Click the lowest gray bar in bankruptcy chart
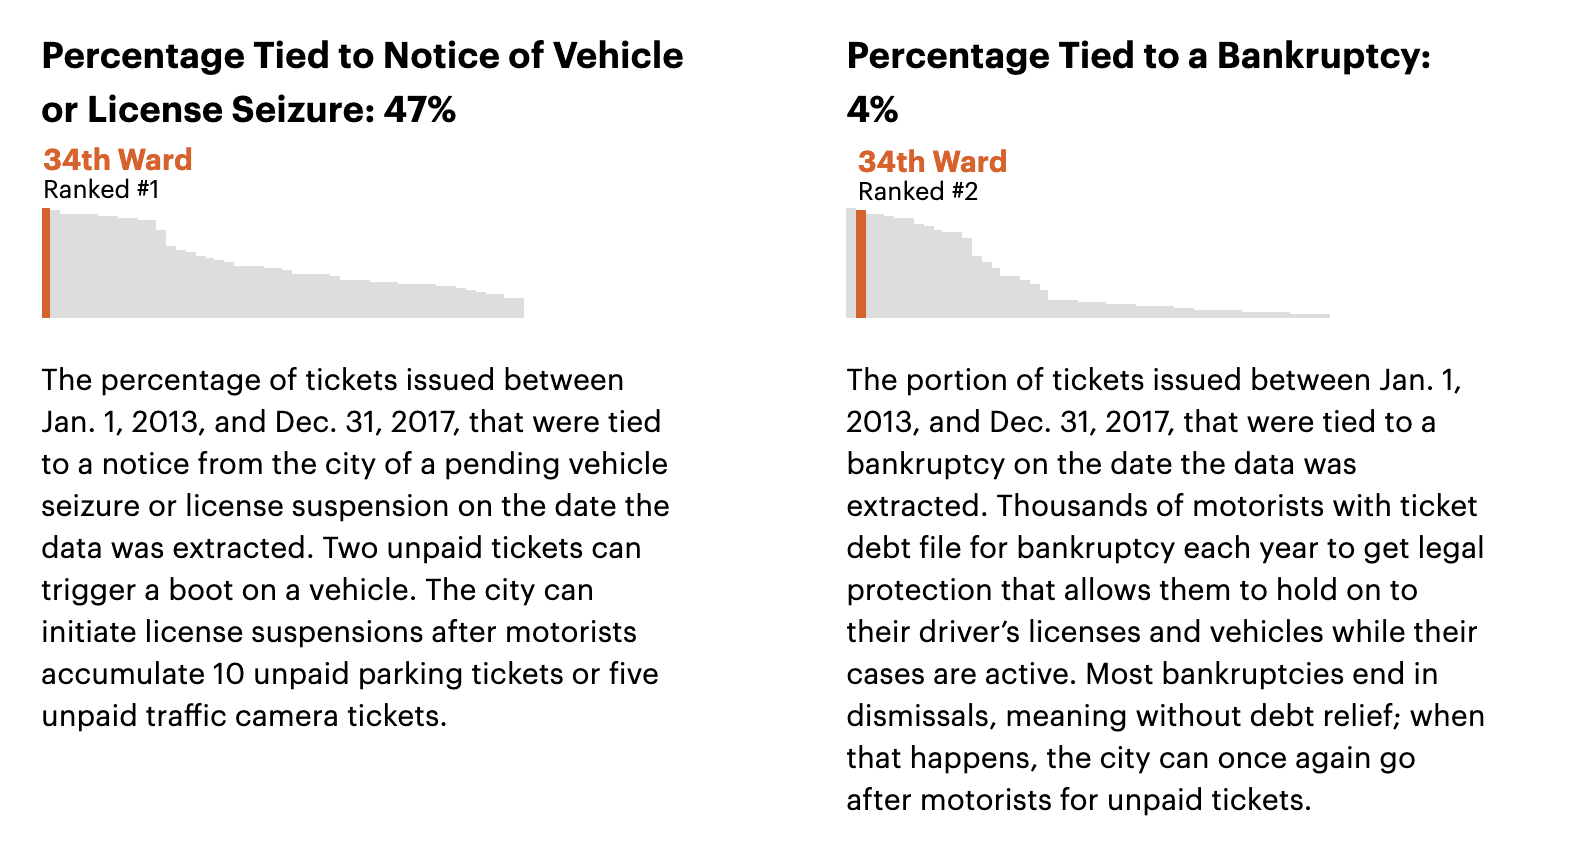This screenshot has width=1570, height=862. pos(1310,316)
